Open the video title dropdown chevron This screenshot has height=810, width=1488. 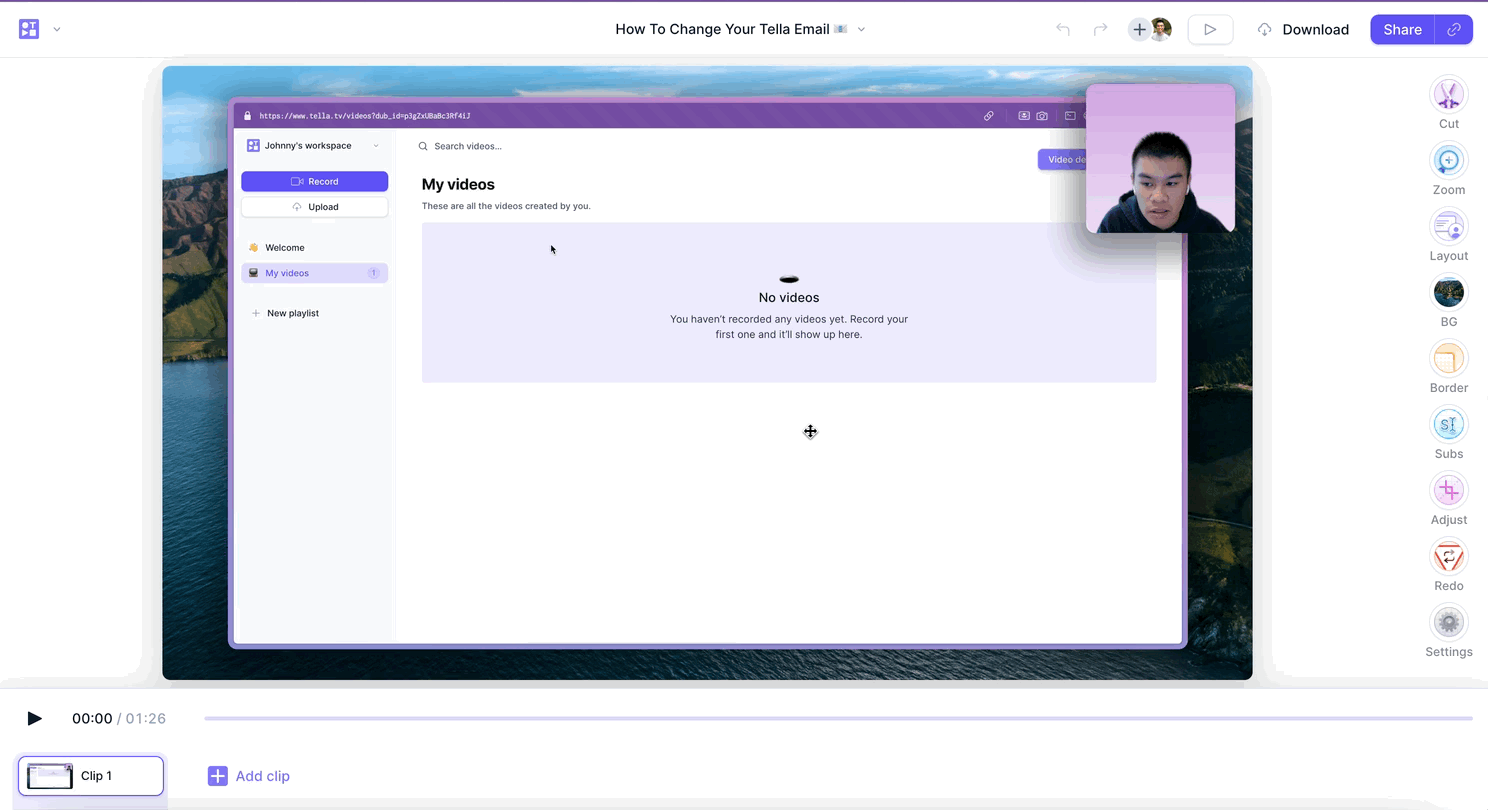point(861,29)
